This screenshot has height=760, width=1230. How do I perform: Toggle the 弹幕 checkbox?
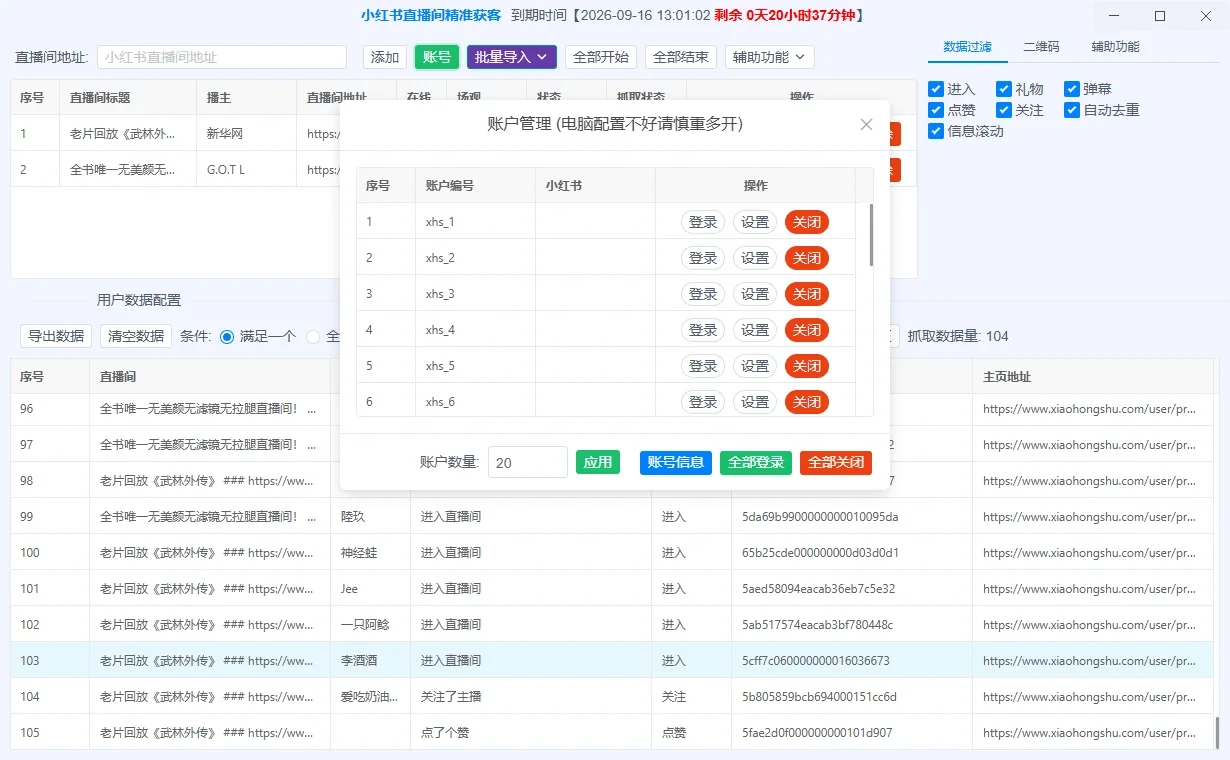tap(1072, 89)
